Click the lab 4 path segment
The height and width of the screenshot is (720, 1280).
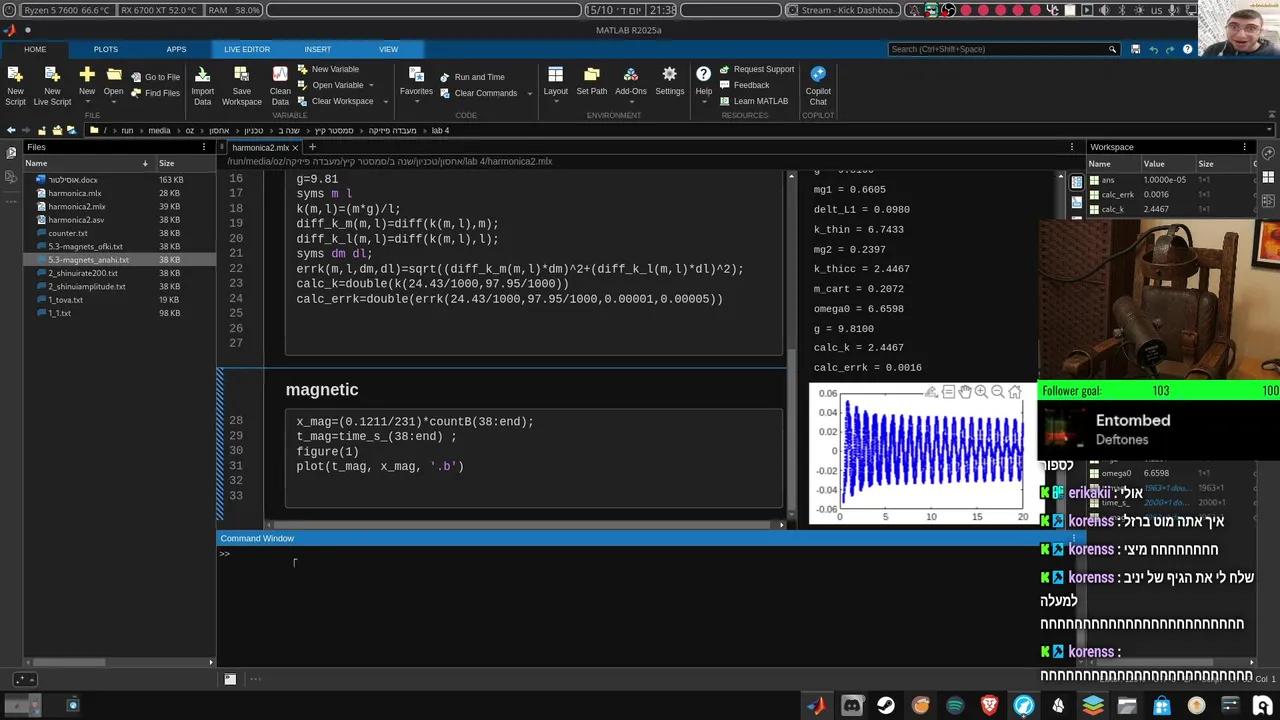point(440,130)
